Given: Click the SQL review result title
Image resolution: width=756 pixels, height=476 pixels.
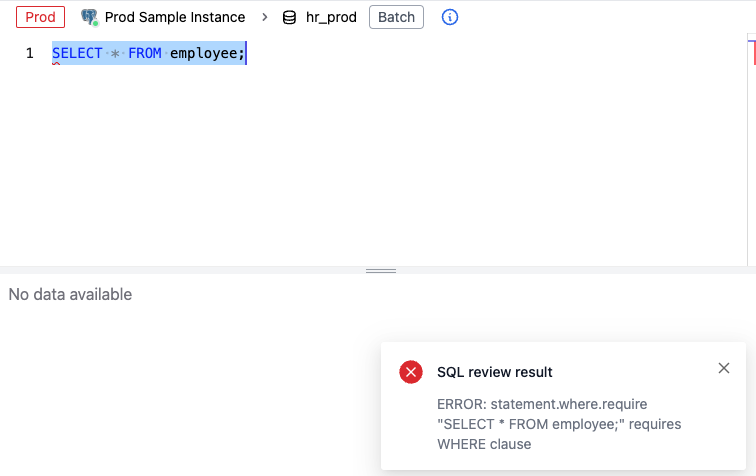Looking at the screenshot, I should tap(495, 372).
